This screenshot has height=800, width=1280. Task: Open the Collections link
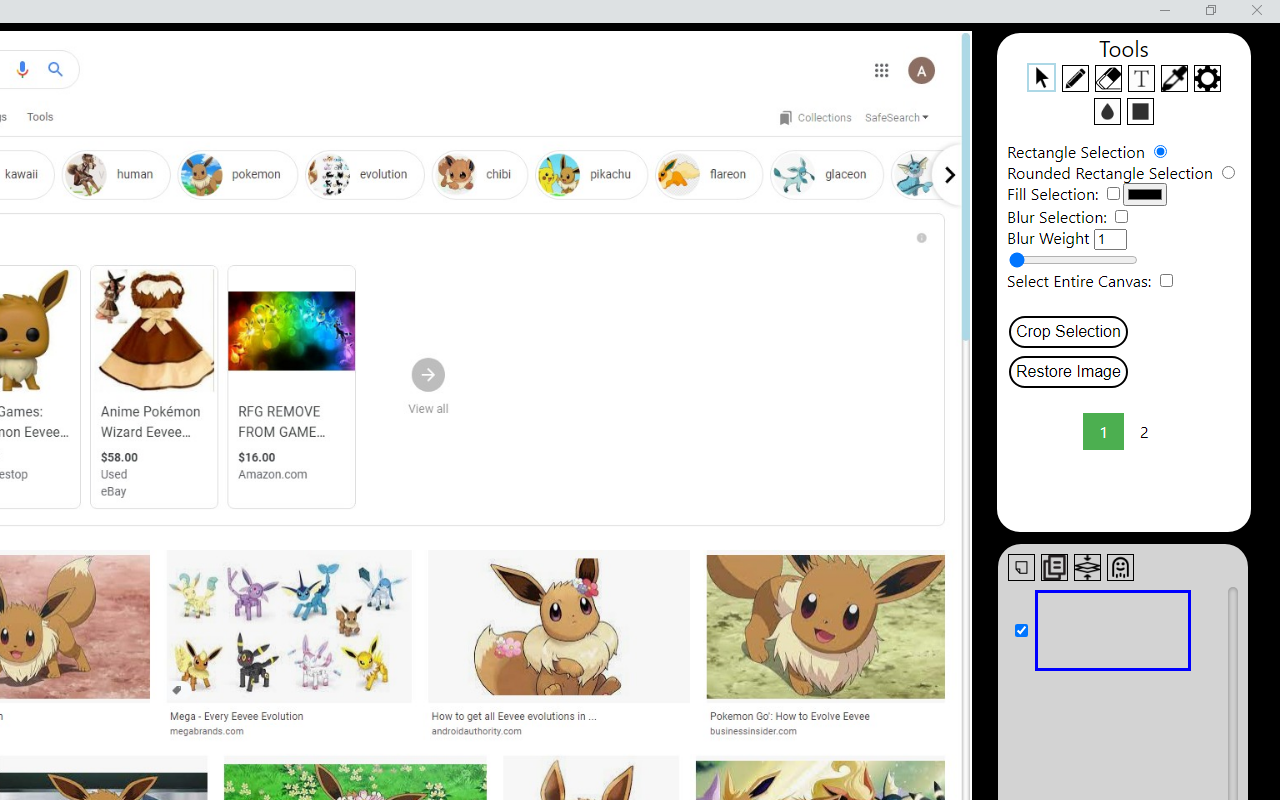[824, 118]
